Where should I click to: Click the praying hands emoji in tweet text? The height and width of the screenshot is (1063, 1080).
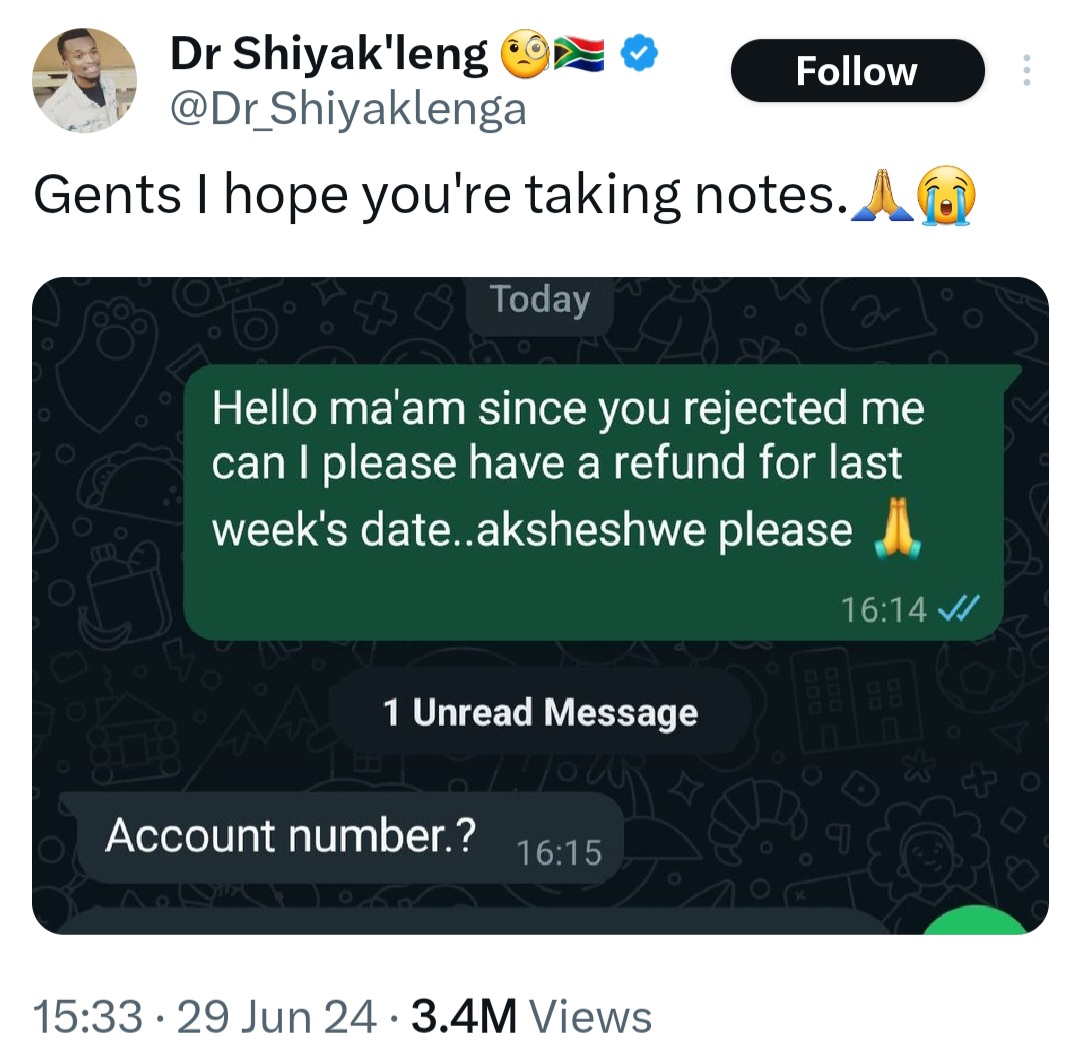pyautogui.click(x=878, y=198)
